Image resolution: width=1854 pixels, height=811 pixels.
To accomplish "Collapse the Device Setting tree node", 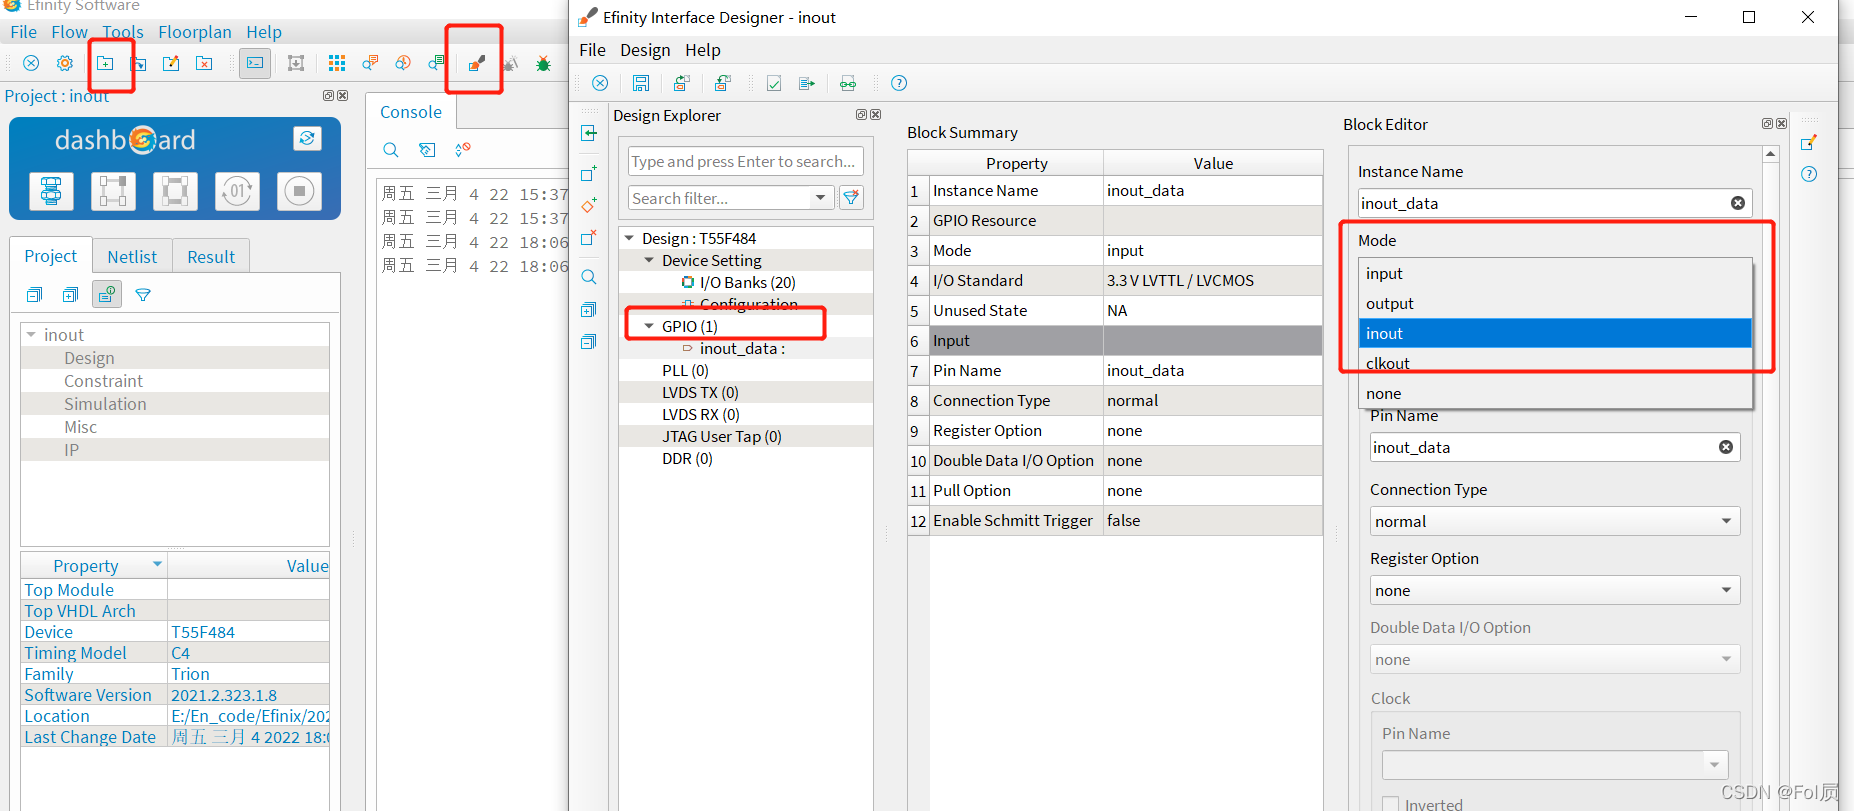I will pyautogui.click(x=649, y=260).
